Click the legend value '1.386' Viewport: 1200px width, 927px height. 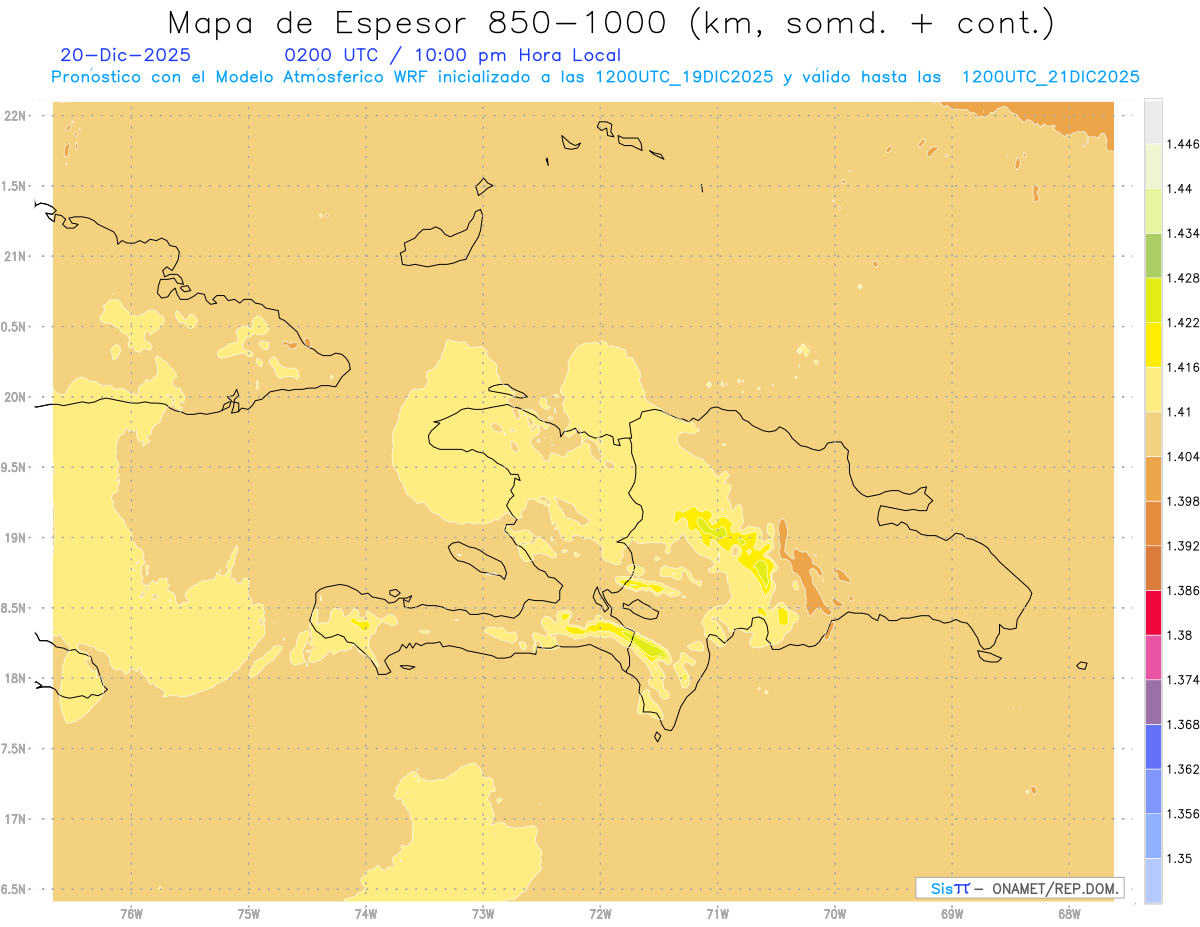pyautogui.click(x=1182, y=590)
